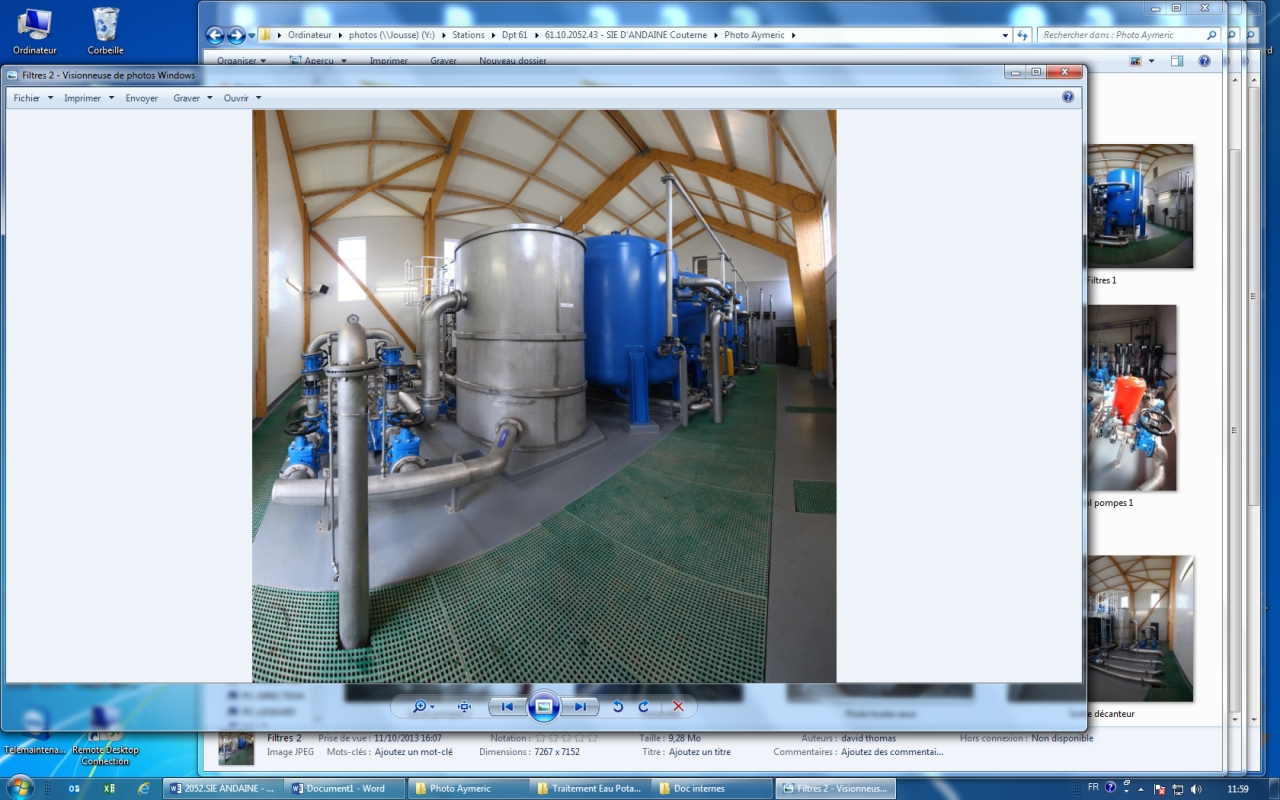Open the Imprimer menu in photo viewer
This screenshot has height=800, width=1280.
click(89, 98)
